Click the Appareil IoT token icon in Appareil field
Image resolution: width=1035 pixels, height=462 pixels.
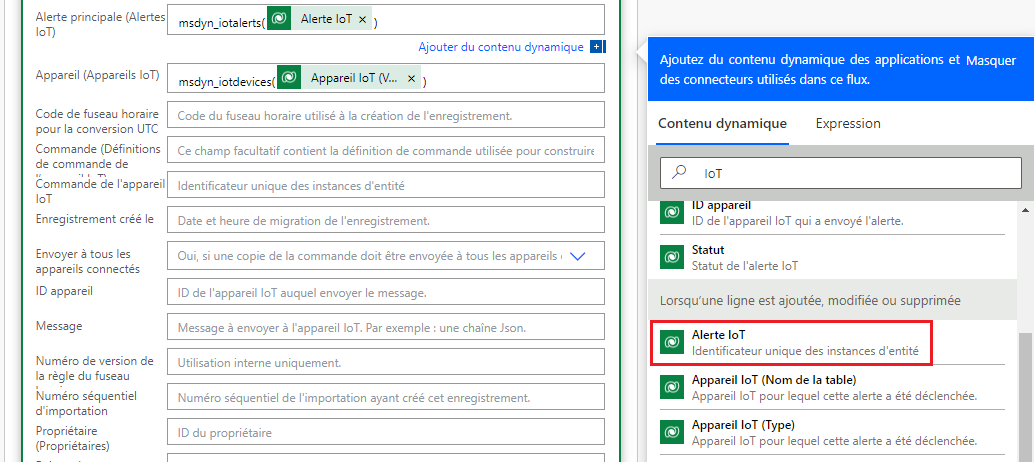point(288,79)
